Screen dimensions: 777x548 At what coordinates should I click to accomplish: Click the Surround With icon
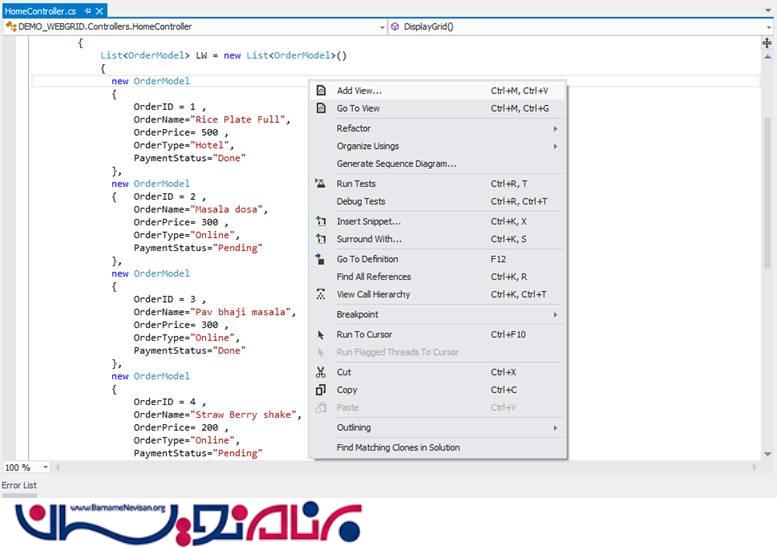(321, 239)
